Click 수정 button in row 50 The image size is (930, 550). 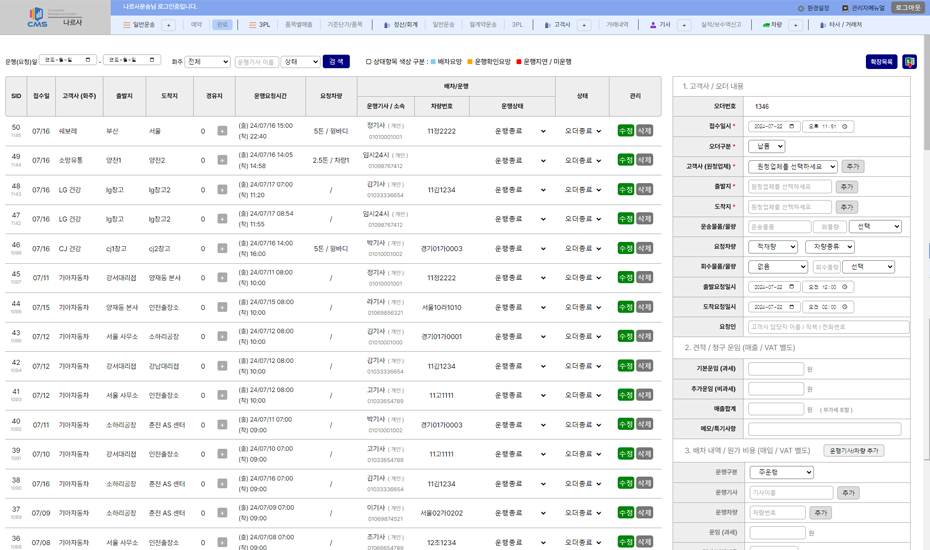626,131
